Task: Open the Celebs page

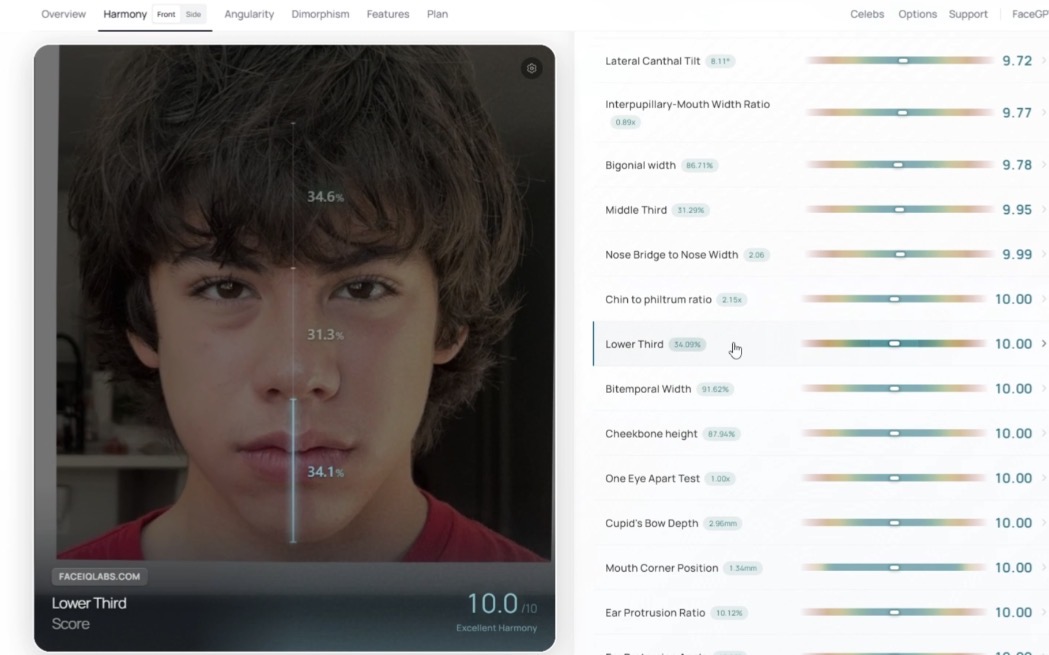Action: (x=867, y=15)
